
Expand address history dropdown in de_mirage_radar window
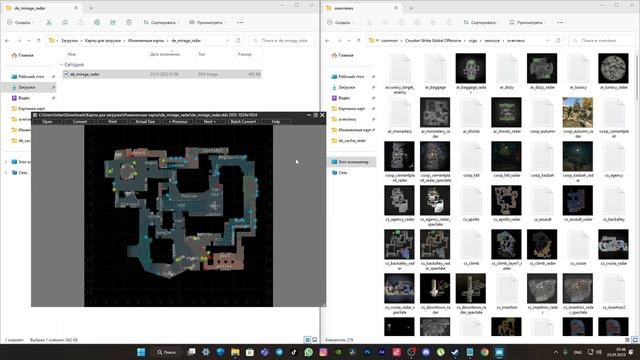coord(227,40)
